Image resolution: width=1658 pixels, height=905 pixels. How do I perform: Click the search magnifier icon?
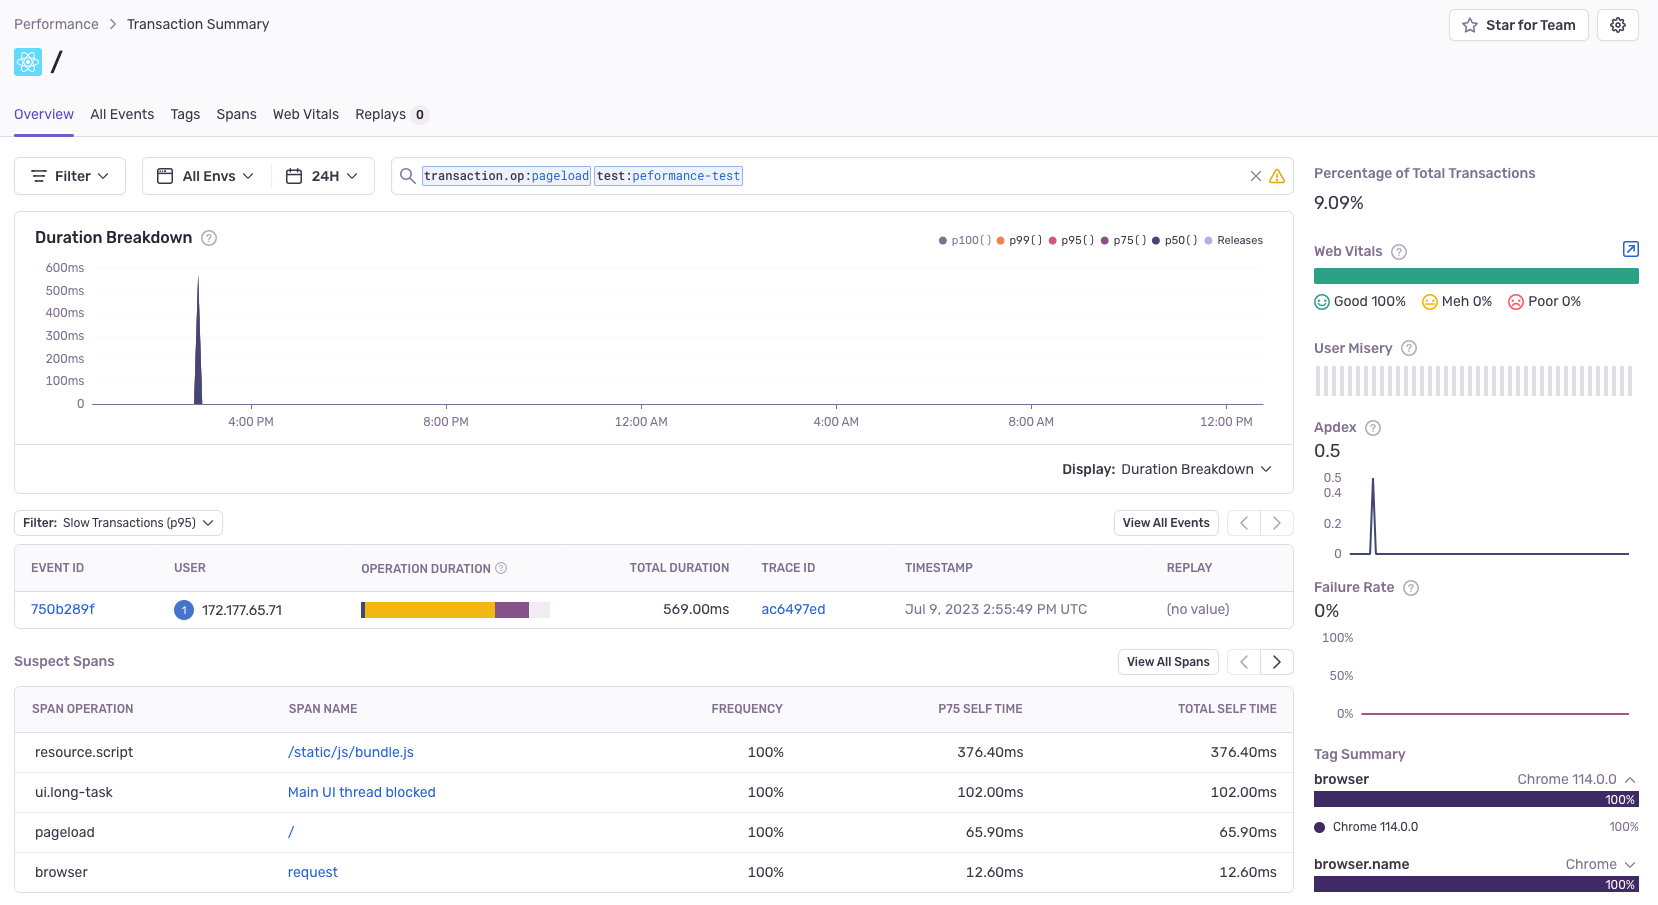click(407, 176)
